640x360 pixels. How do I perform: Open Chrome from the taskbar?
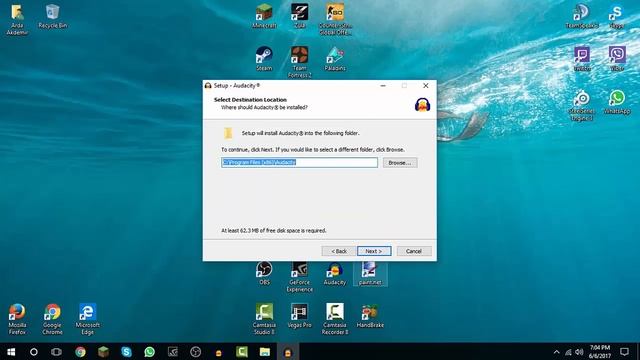[80, 351]
